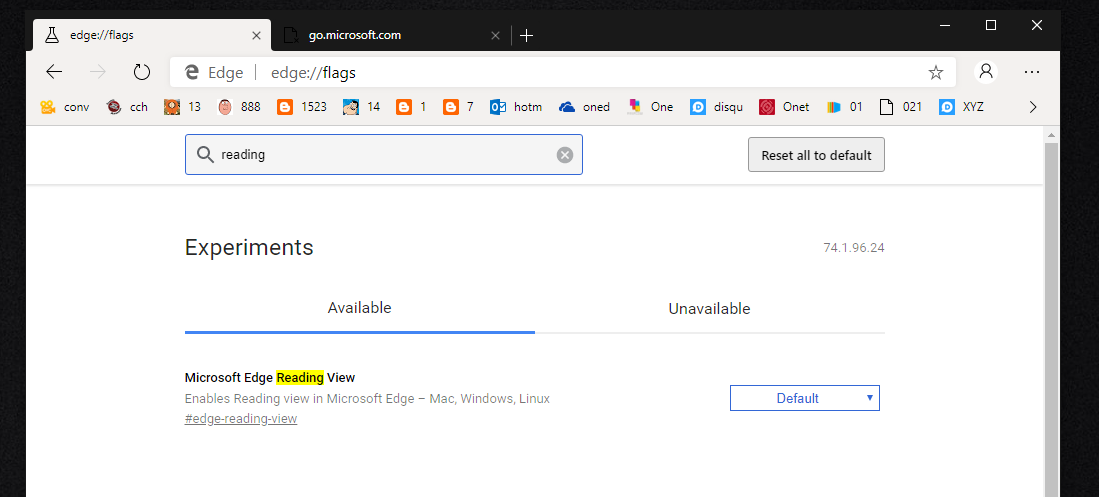Reload the page with refresh icon

coord(142,72)
